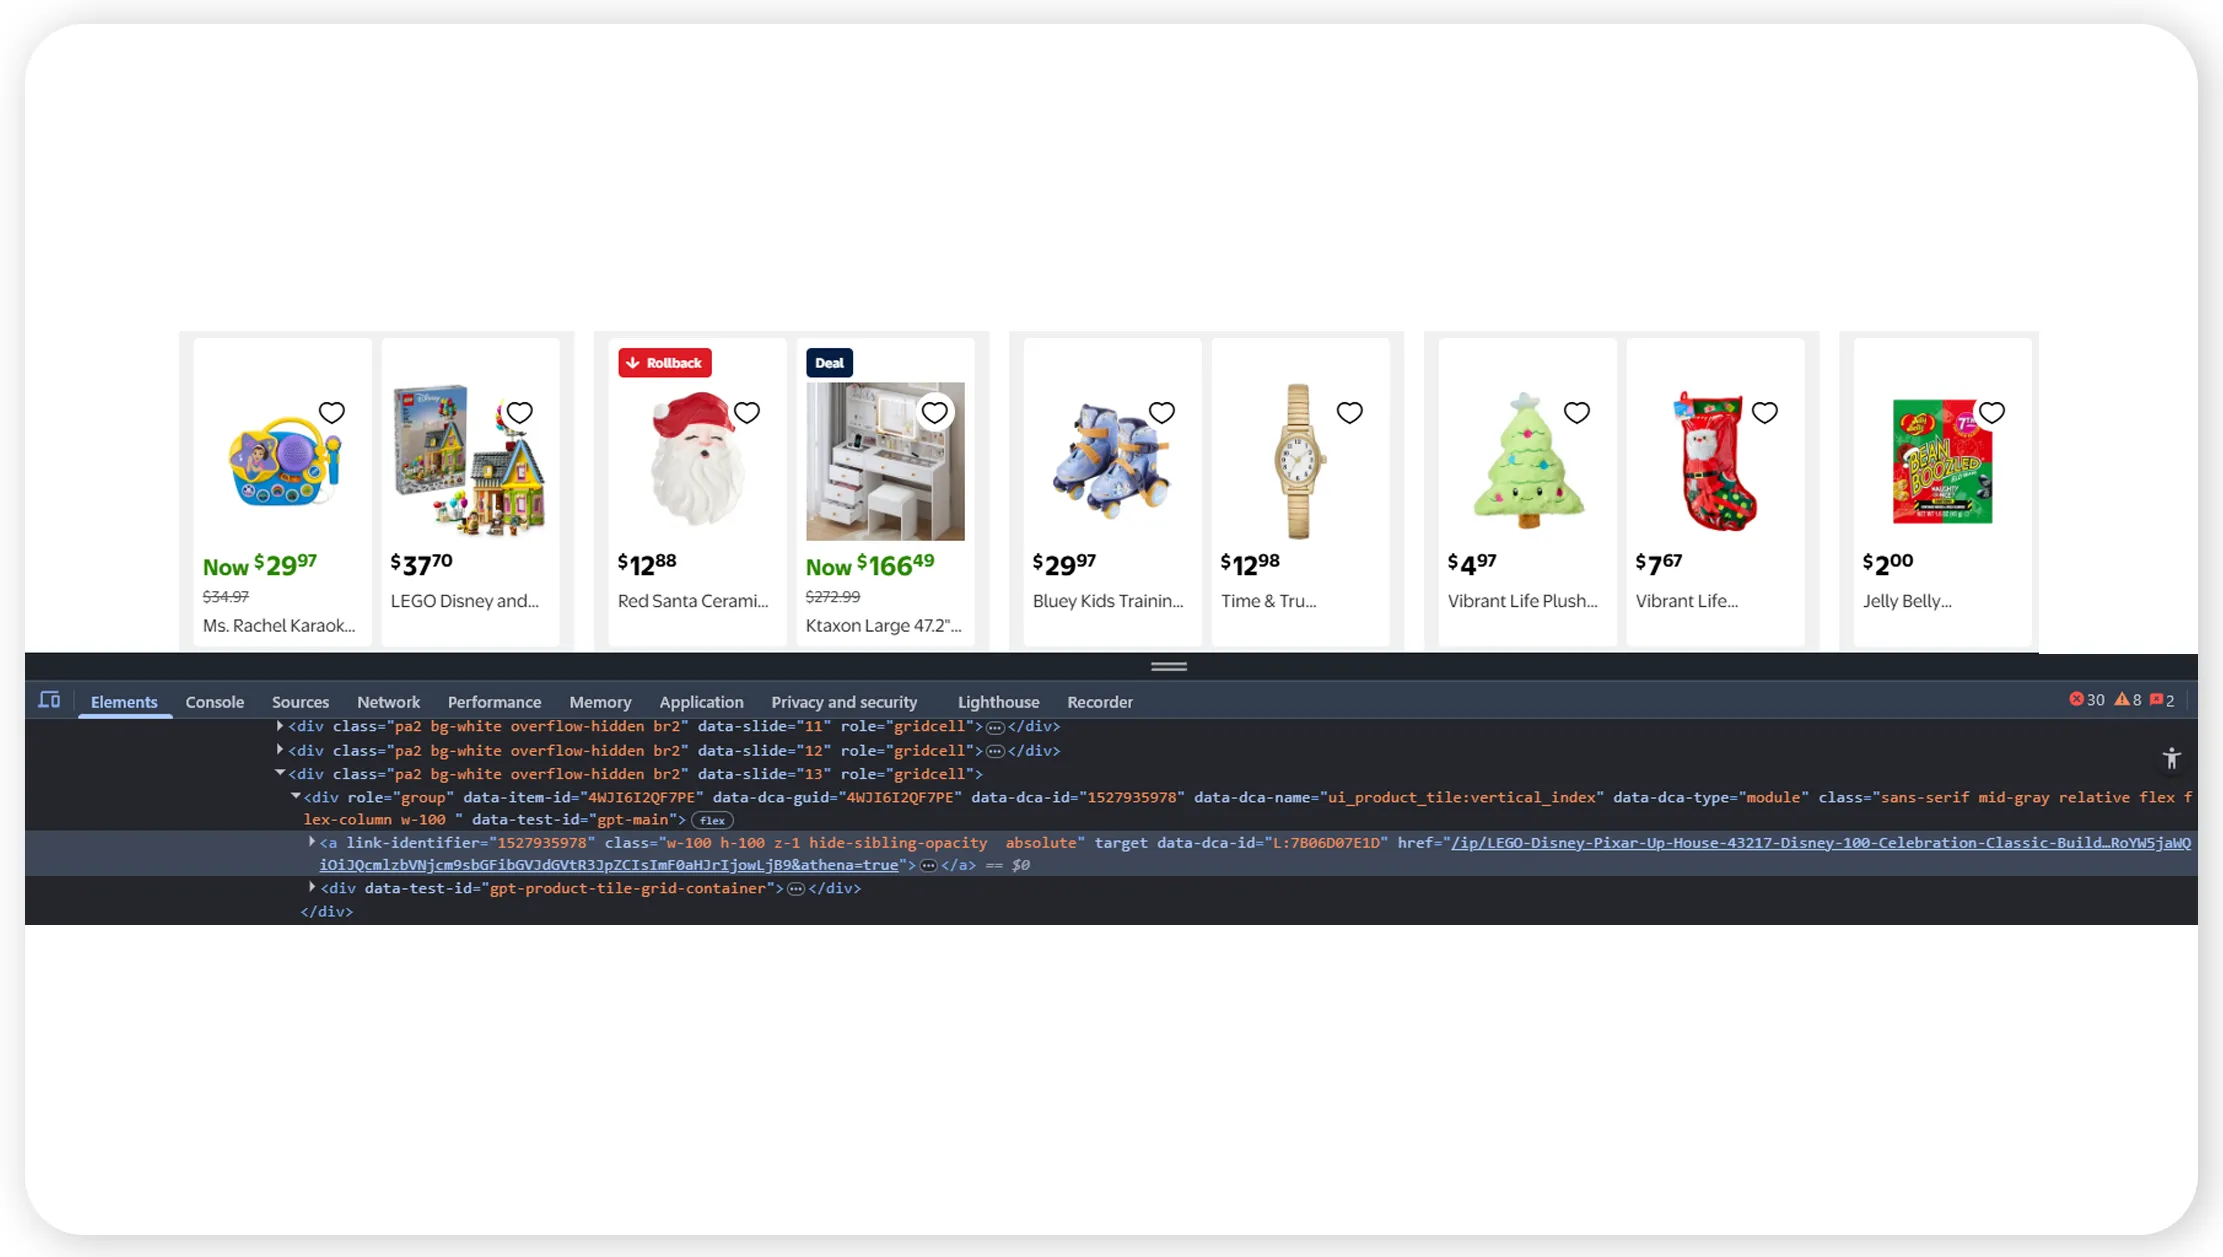Image resolution: width=2223 pixels, height=1257 pixels.
Task: Open the Lighthouse tab in DevTools
Action: pos(997,701)
